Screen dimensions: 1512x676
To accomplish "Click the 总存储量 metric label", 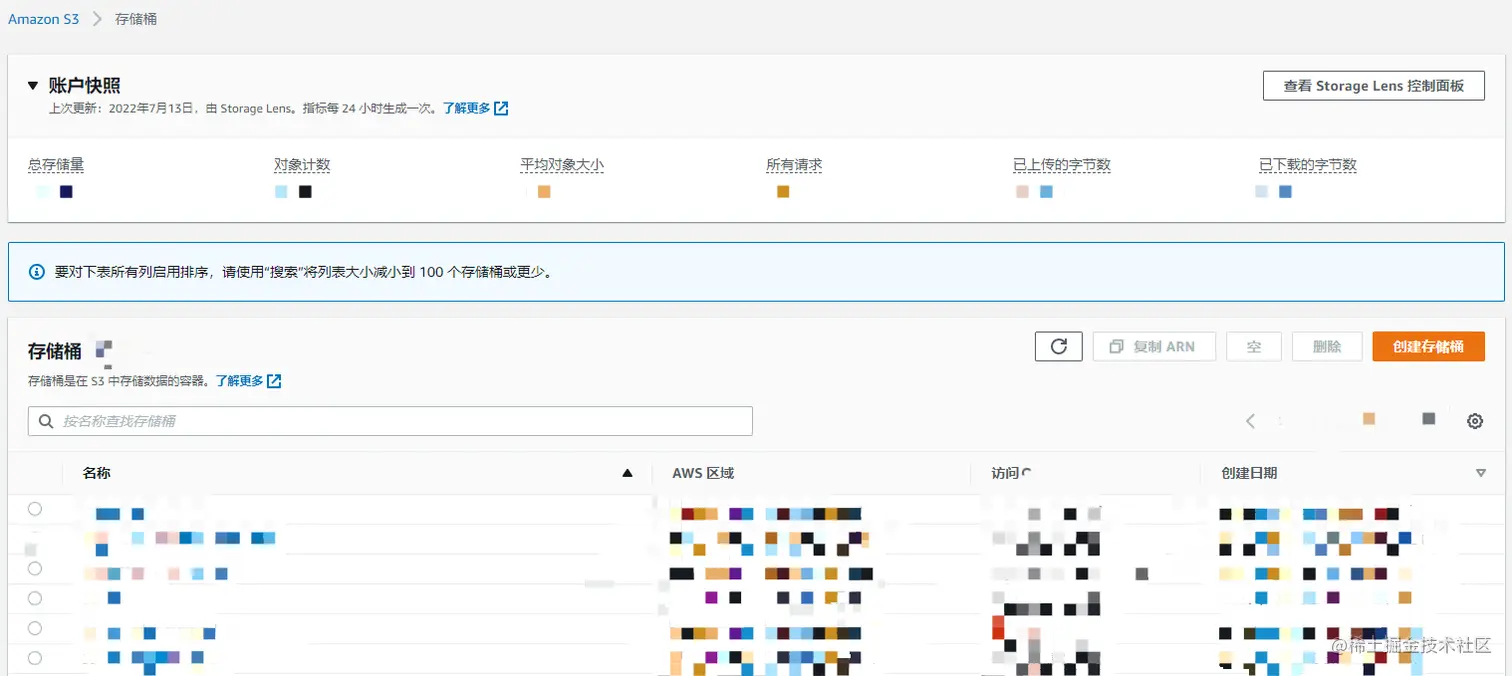I will click(x=56, y=165).
